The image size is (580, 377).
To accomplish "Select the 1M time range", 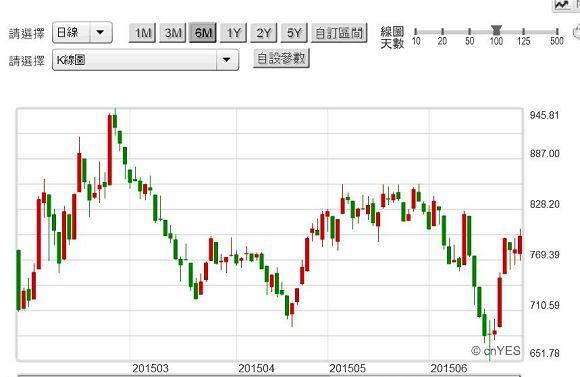I will click(x=142, y=33).
